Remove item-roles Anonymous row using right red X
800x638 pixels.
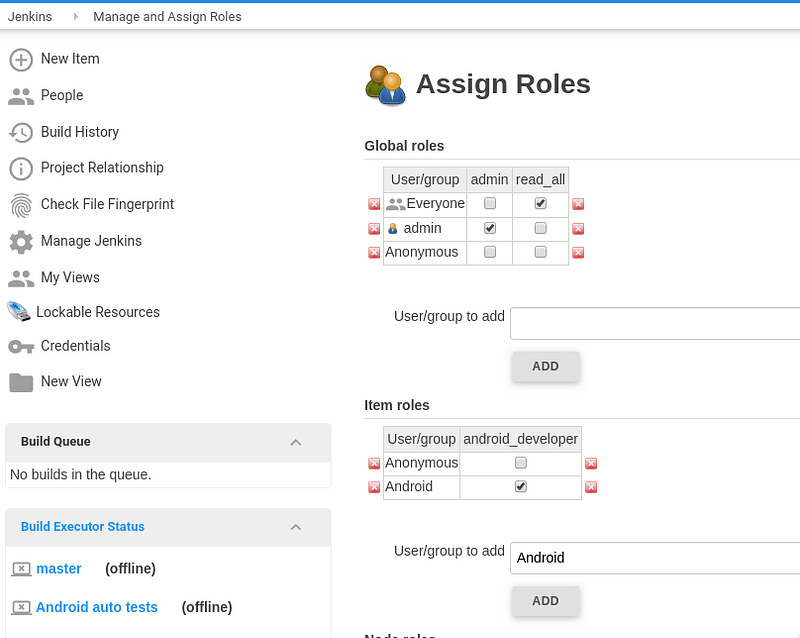pyautogui.click(x=591, y=463)
